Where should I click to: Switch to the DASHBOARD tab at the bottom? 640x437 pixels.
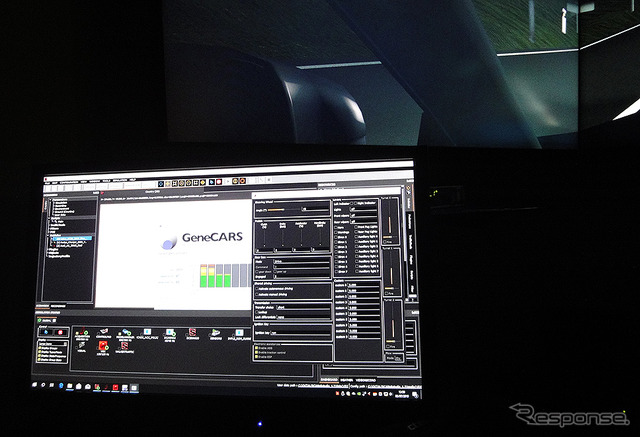click(331, 379)
